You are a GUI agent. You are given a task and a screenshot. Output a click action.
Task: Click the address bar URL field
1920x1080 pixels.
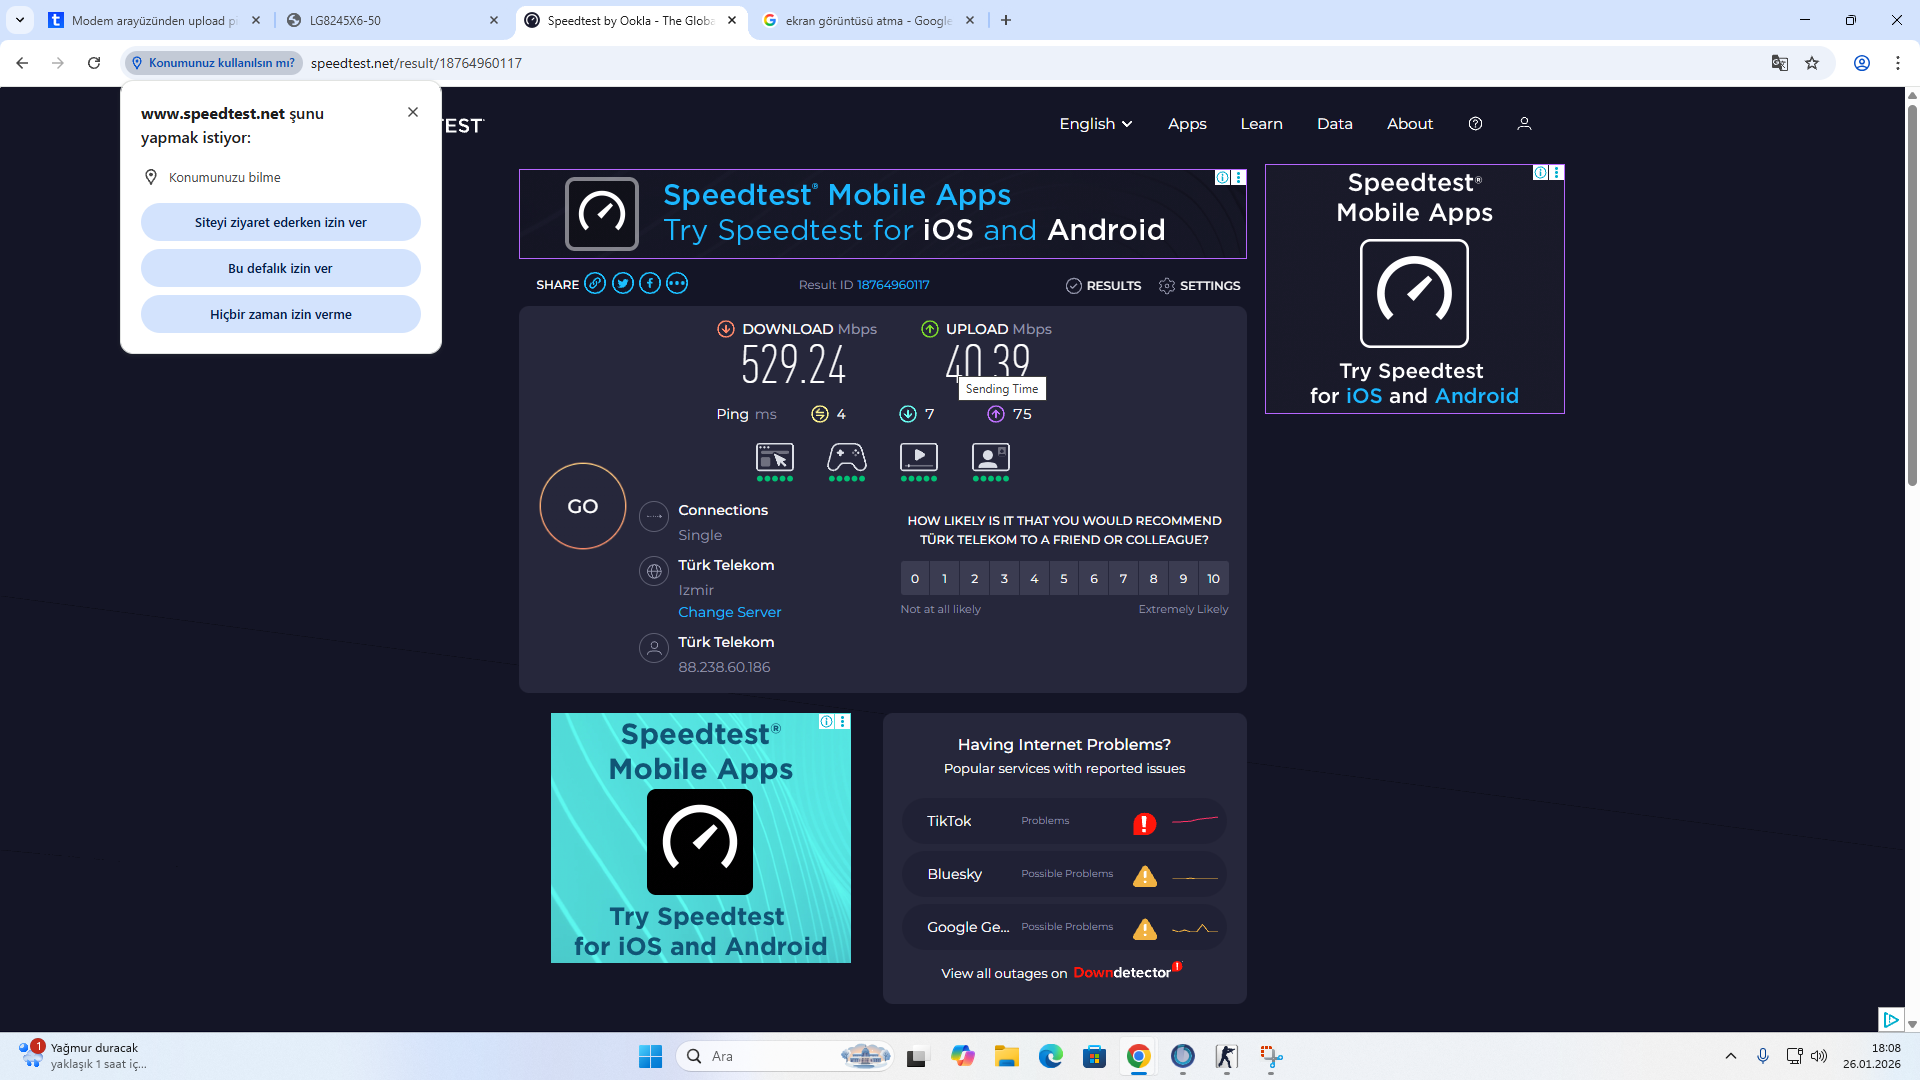click(x=1030, y=63)
